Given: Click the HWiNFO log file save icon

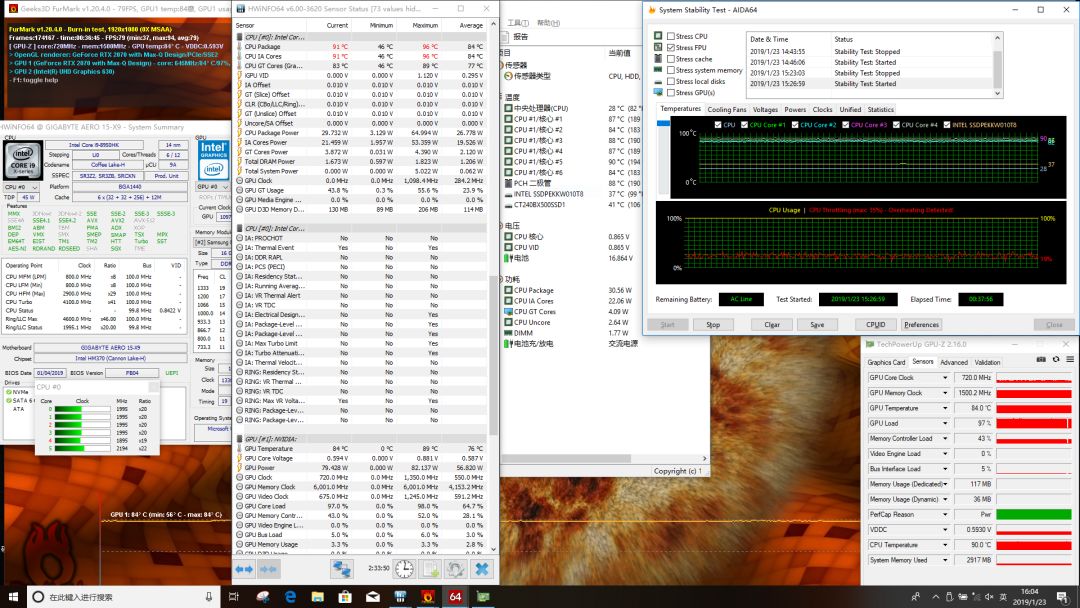Looking at the screenshot, I should [430, 568].
